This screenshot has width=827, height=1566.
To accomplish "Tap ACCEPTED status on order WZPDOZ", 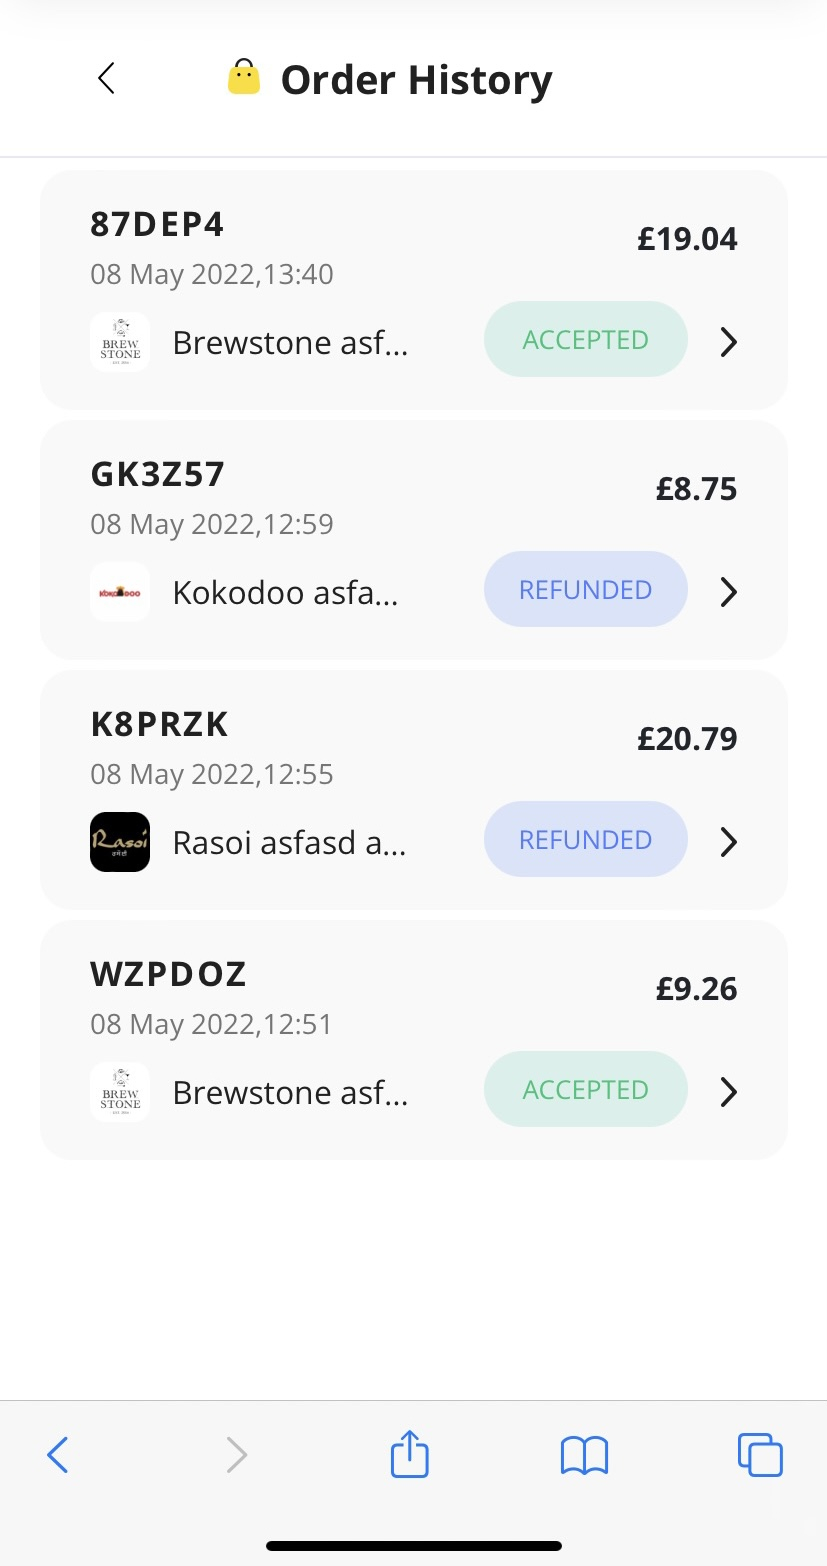I will click(585, 1090).
